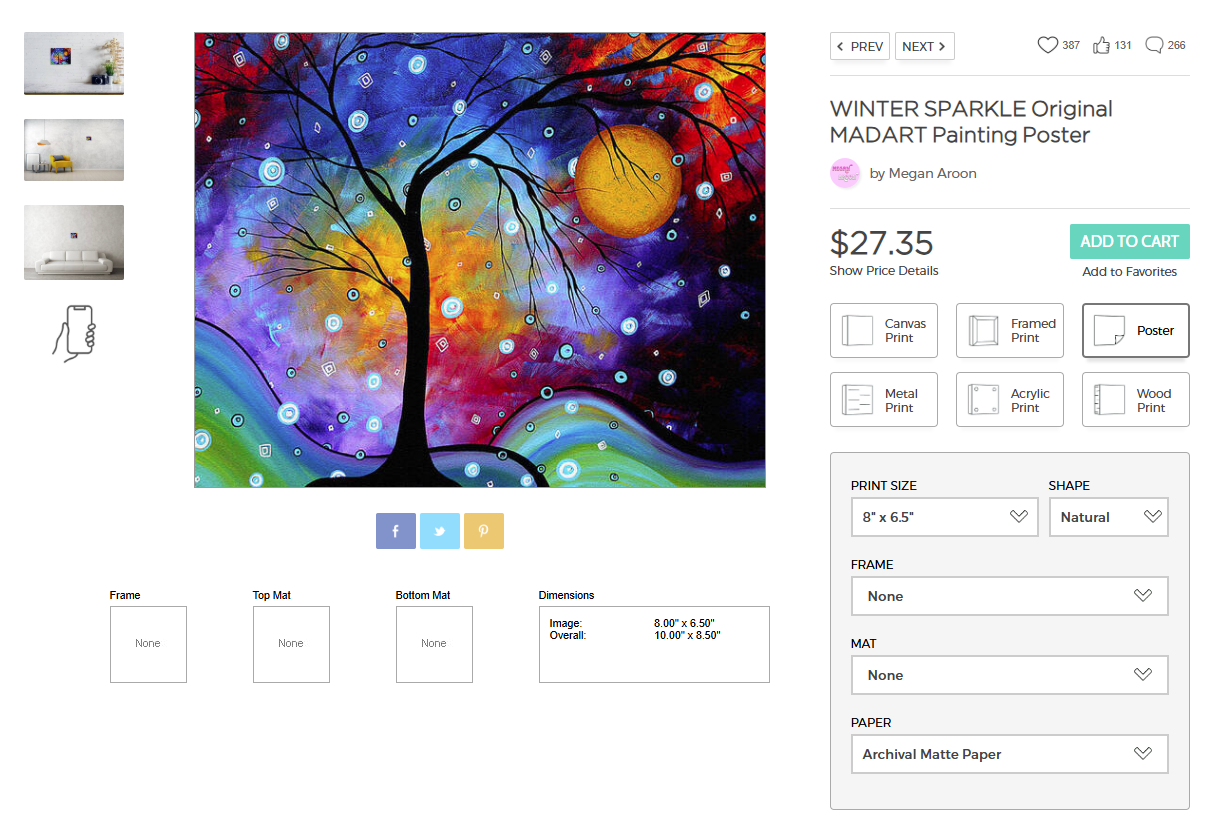Open the Paper type dropdown

(1008, 754)
